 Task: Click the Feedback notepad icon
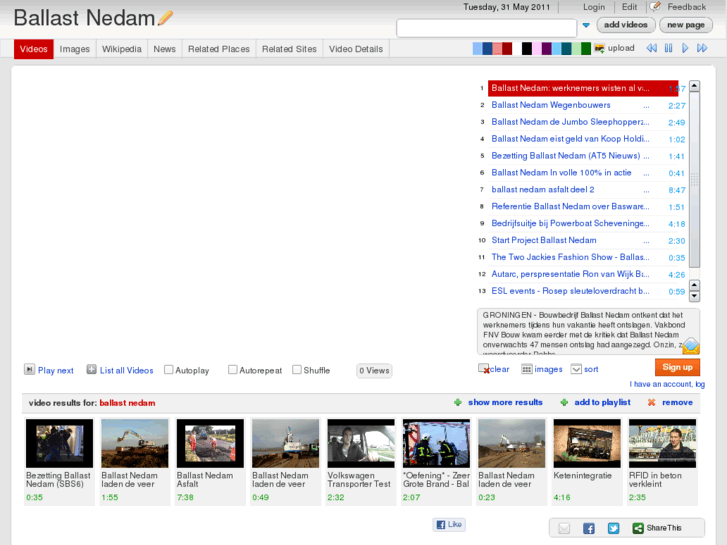(655, 6)
